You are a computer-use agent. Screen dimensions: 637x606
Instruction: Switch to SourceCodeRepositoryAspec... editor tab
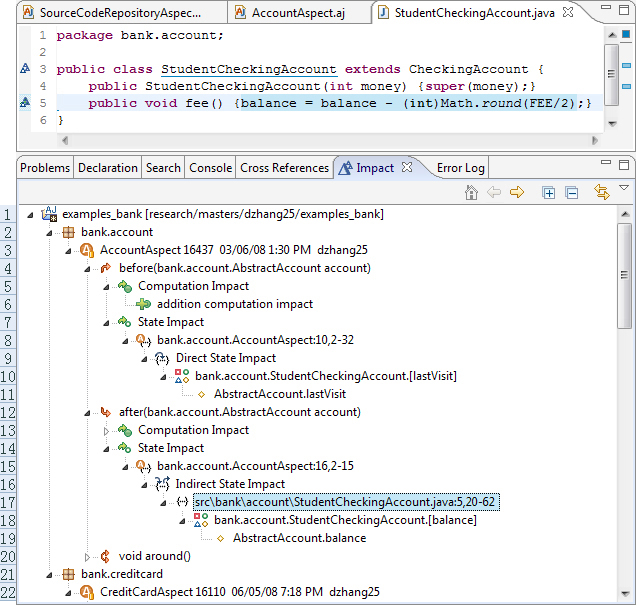pos(121,13)
